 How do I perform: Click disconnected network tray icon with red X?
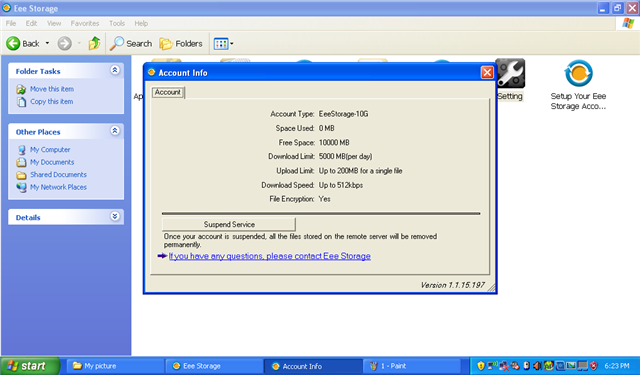click(x=504, y=366)
